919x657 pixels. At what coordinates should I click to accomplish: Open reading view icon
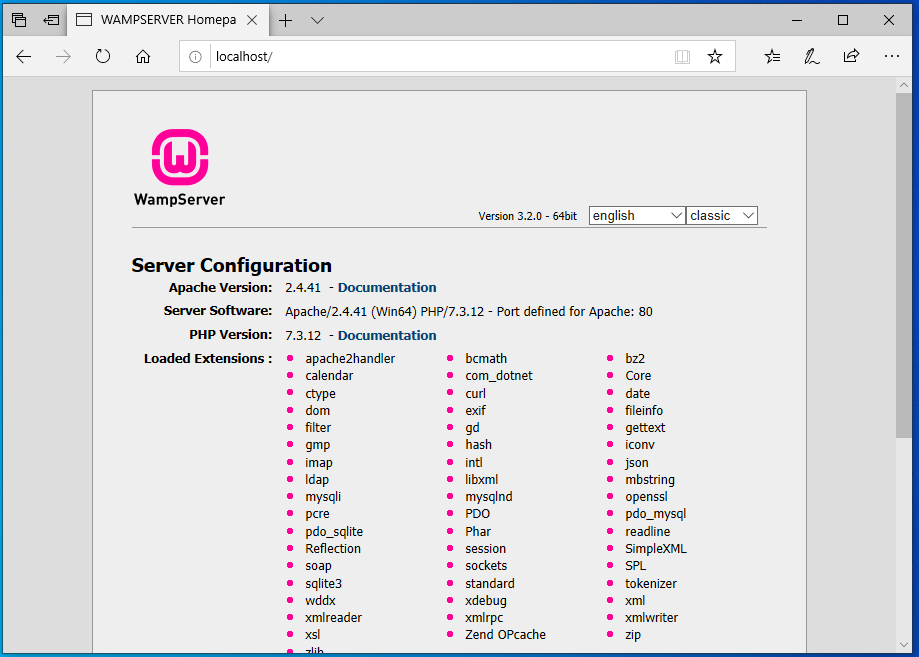pos(682,57)
